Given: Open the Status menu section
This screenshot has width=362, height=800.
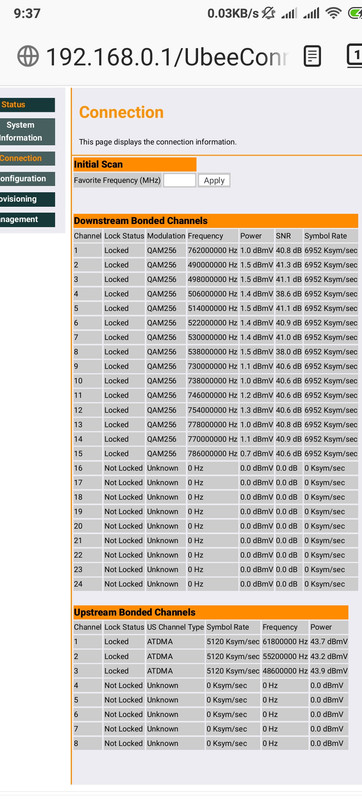Looking at the screenshot, I should tap(28, 105).
